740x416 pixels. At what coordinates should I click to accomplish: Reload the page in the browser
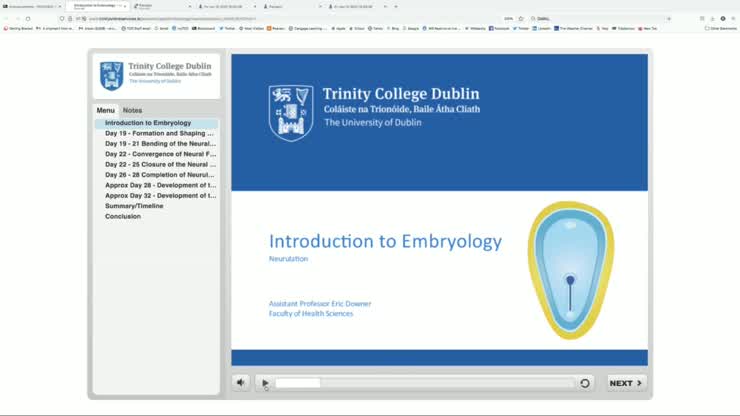click(28, 18)
